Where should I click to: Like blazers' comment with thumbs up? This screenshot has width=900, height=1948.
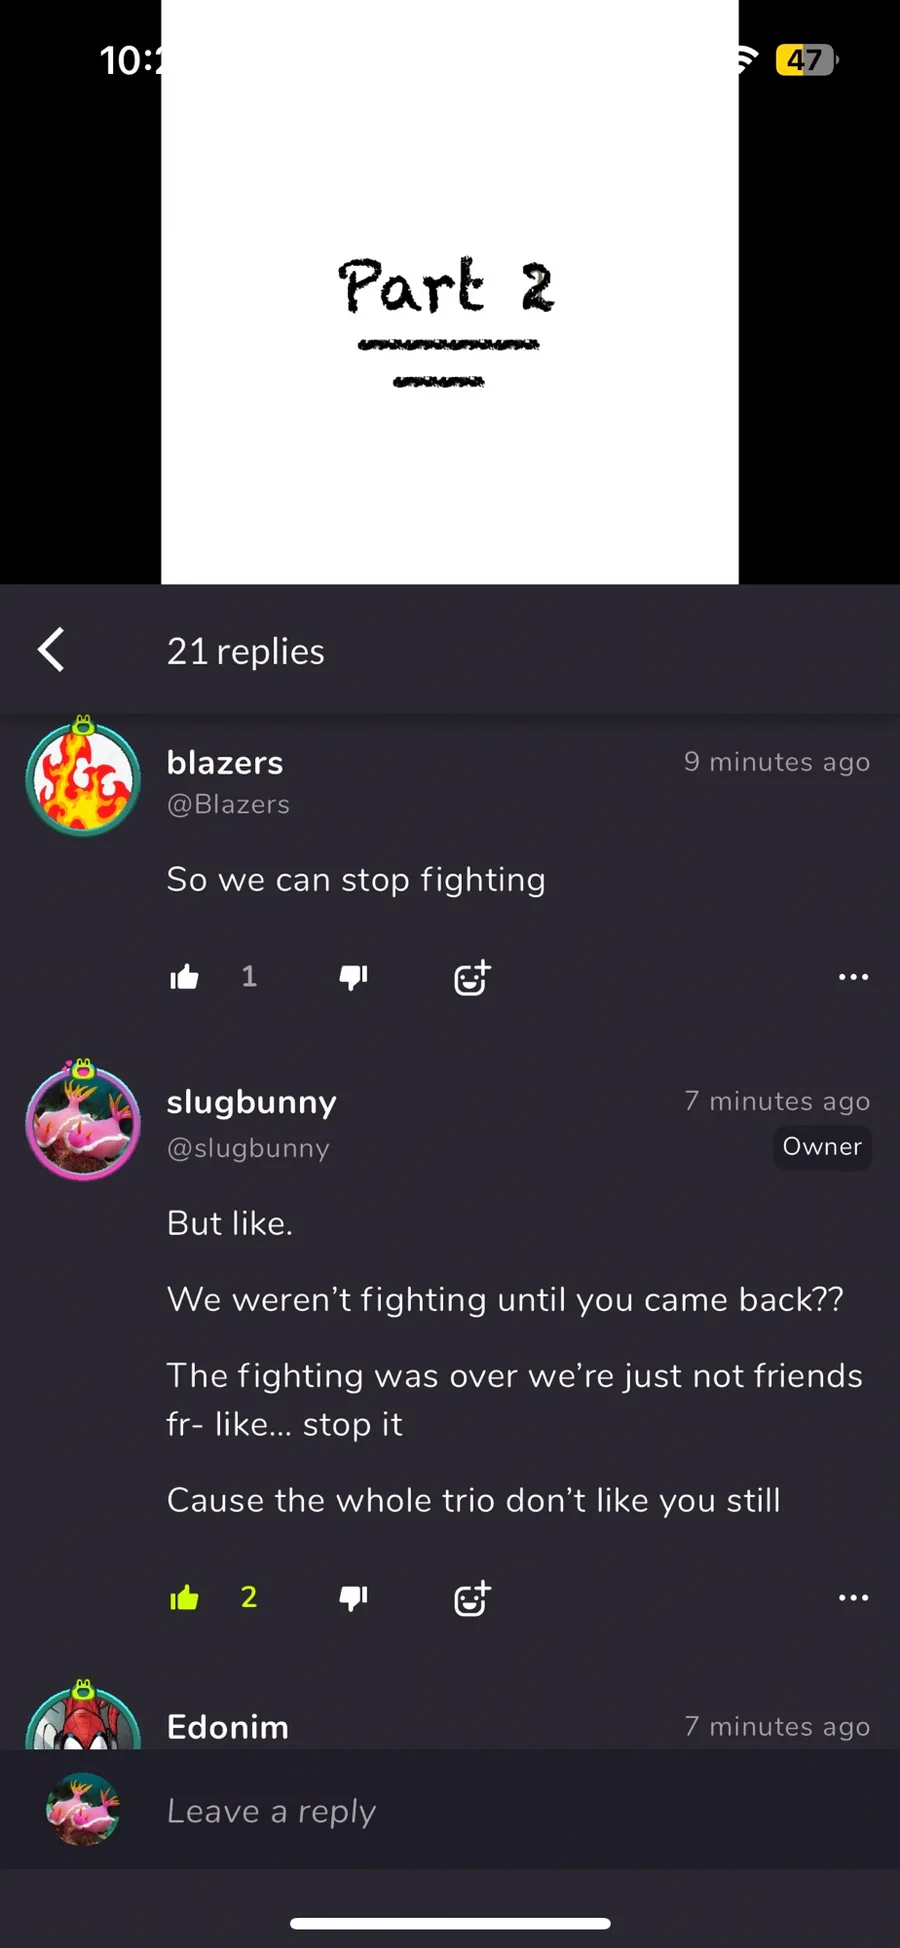(x=185, y=977)
